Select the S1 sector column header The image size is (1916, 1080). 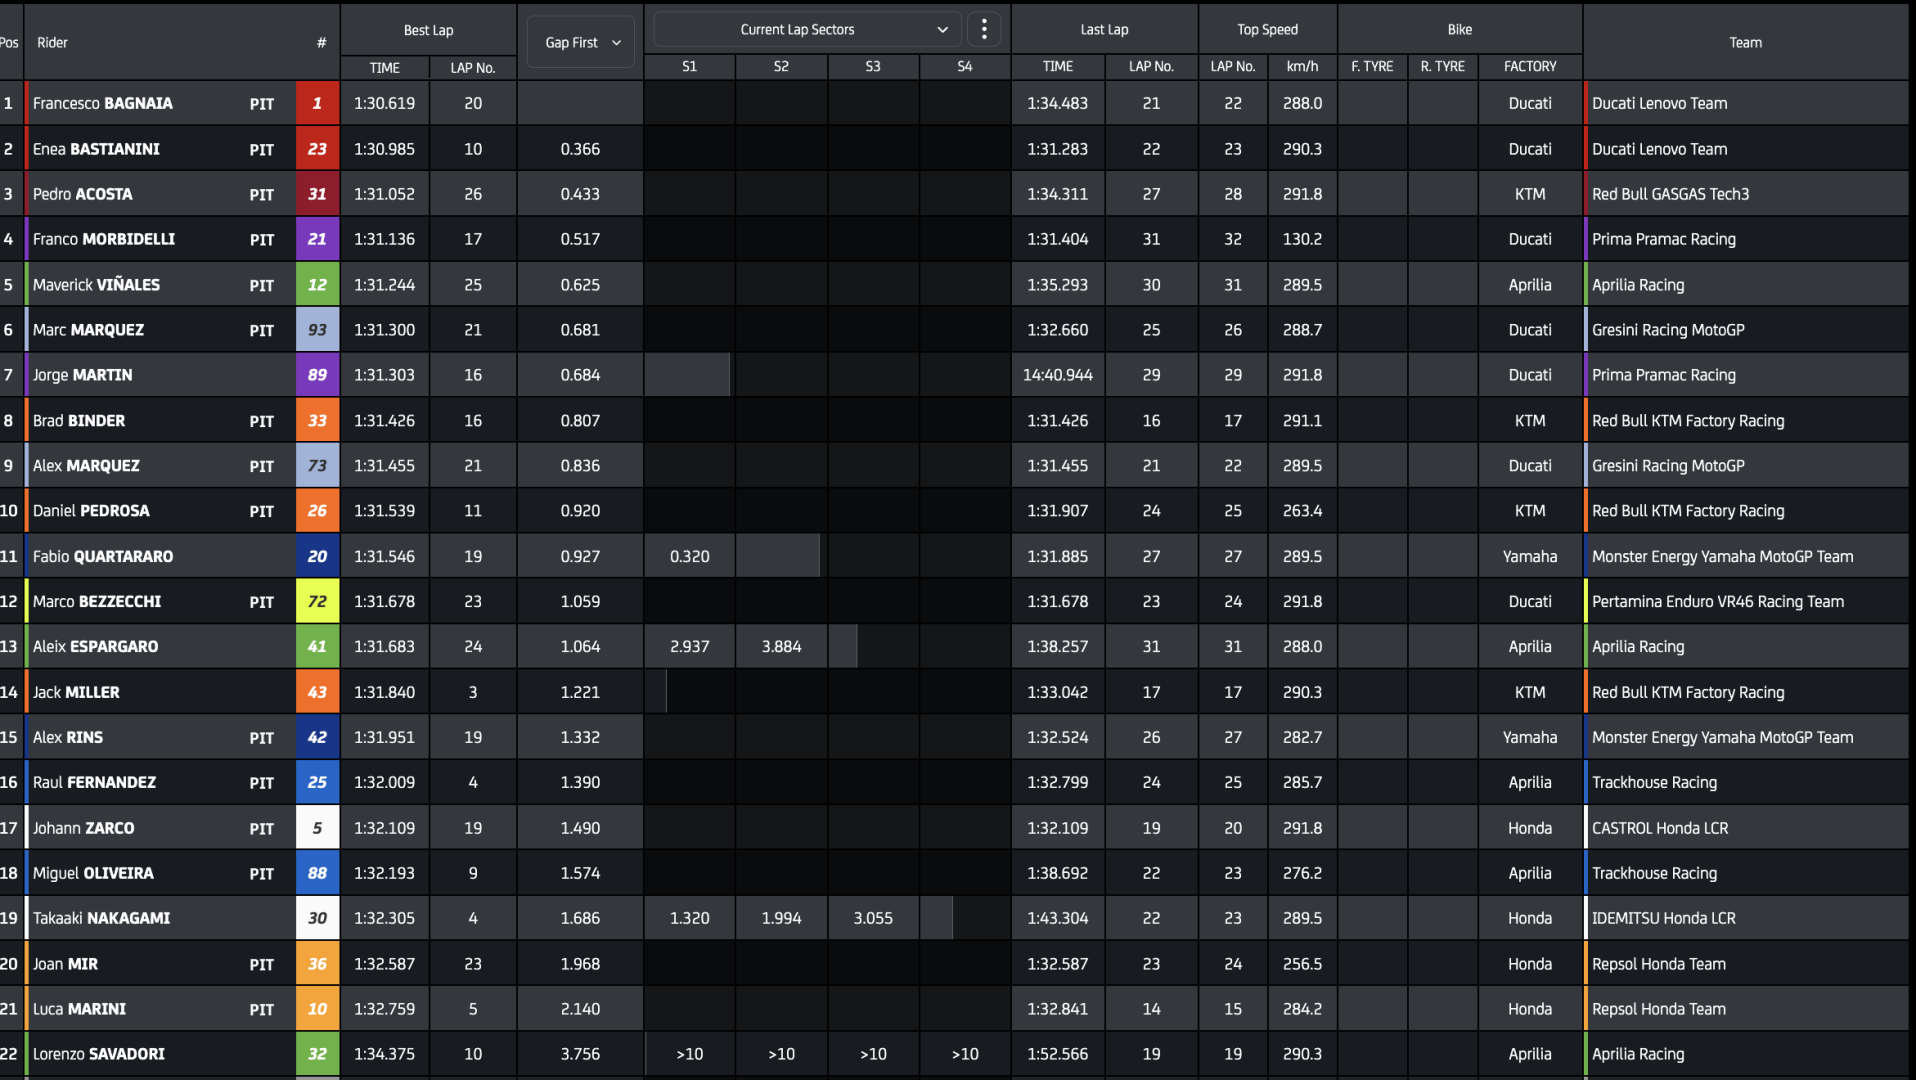[x=689, y=66]
